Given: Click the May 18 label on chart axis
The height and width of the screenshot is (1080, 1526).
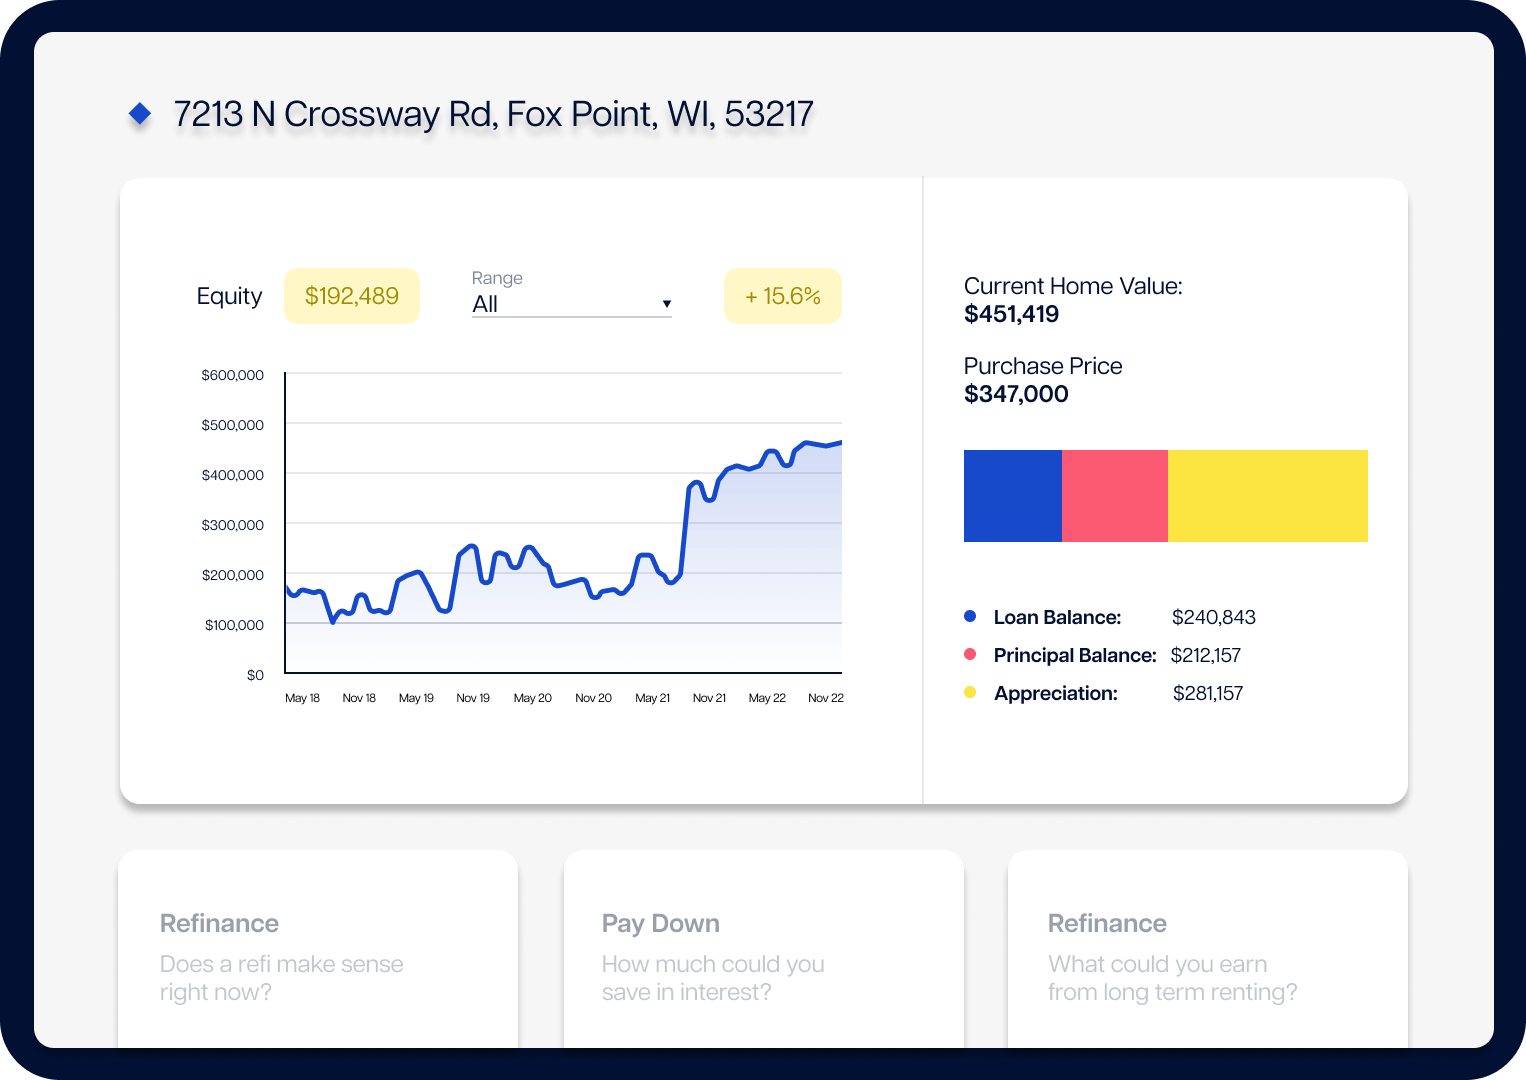Looking at the screenshot, I should (x=302, y=698).
